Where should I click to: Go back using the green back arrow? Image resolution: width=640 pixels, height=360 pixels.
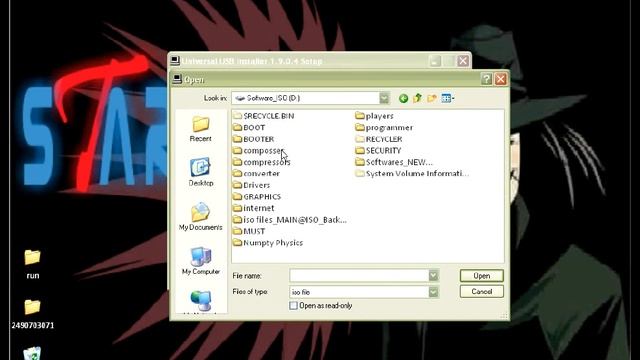tap(403, 98)
